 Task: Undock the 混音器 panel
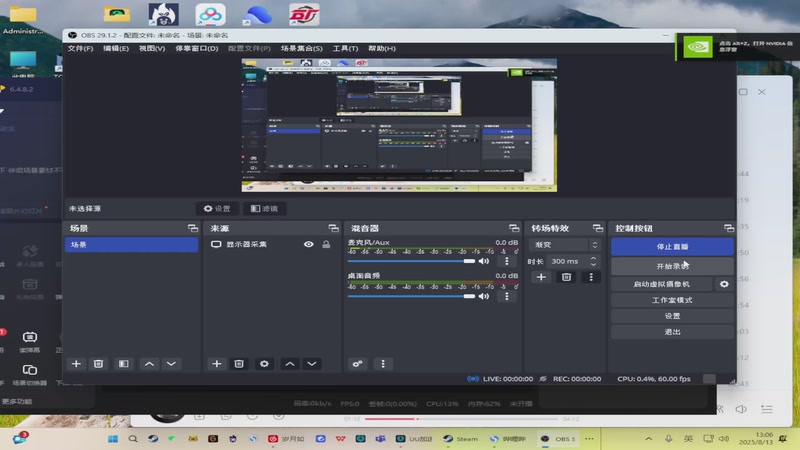coord(514,228)
